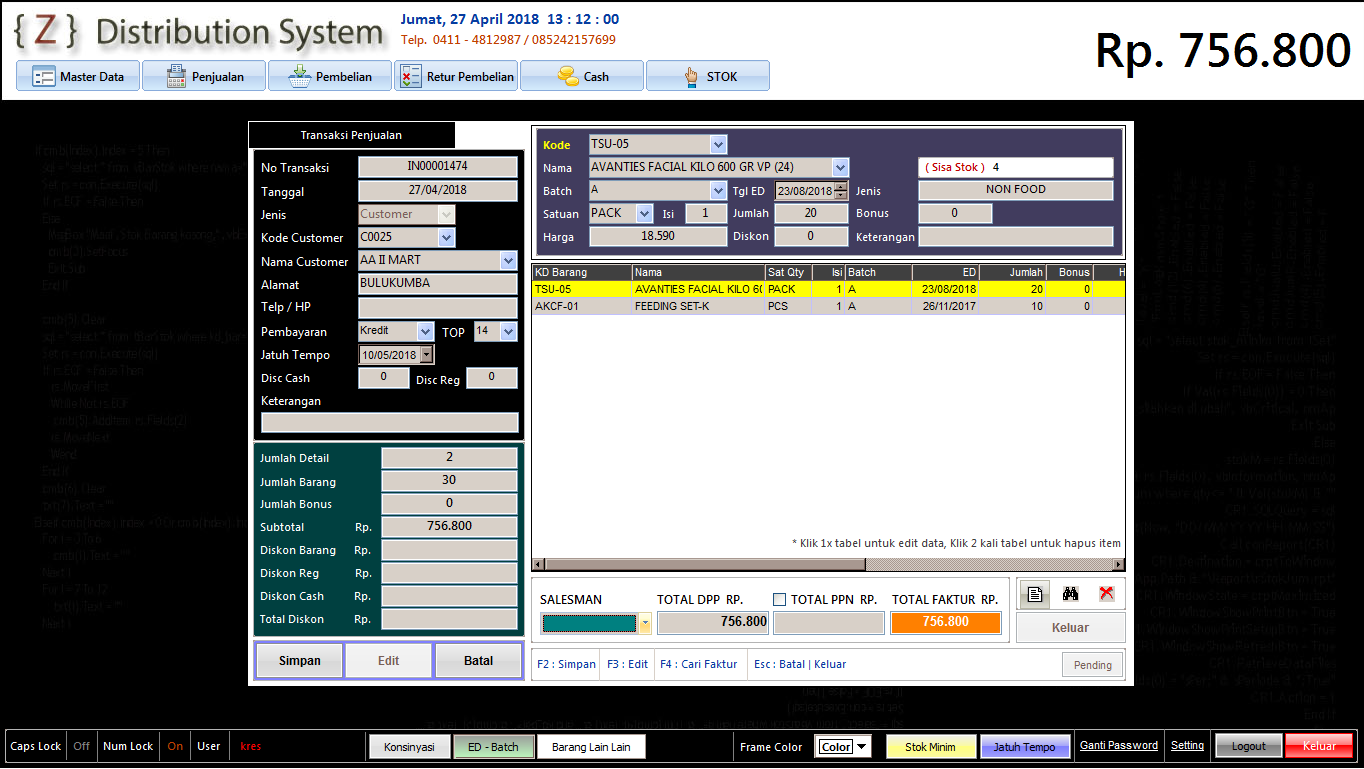
Task: Open the Retur Pembelian menu
Action: (456, 76)
